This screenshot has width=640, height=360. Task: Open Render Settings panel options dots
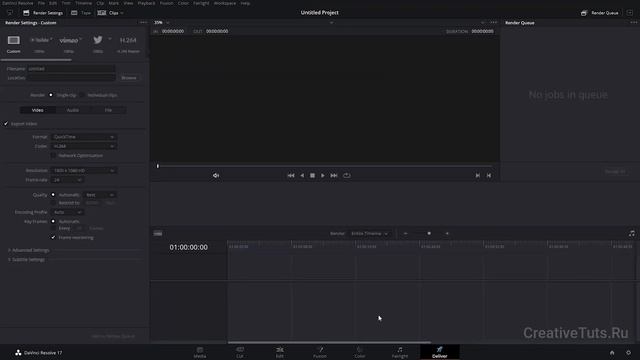pos(143,22)
